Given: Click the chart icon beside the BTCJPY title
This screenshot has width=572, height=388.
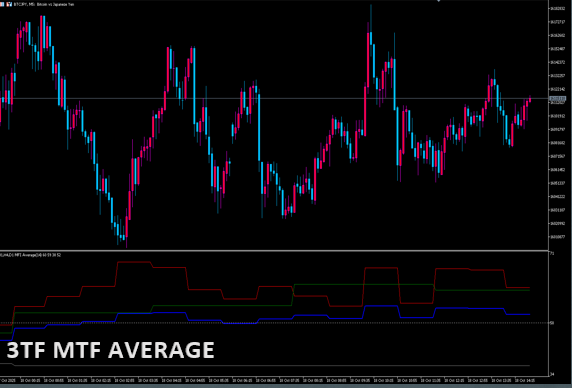Looking at the screenshot, I should click(x=9, y=4).
